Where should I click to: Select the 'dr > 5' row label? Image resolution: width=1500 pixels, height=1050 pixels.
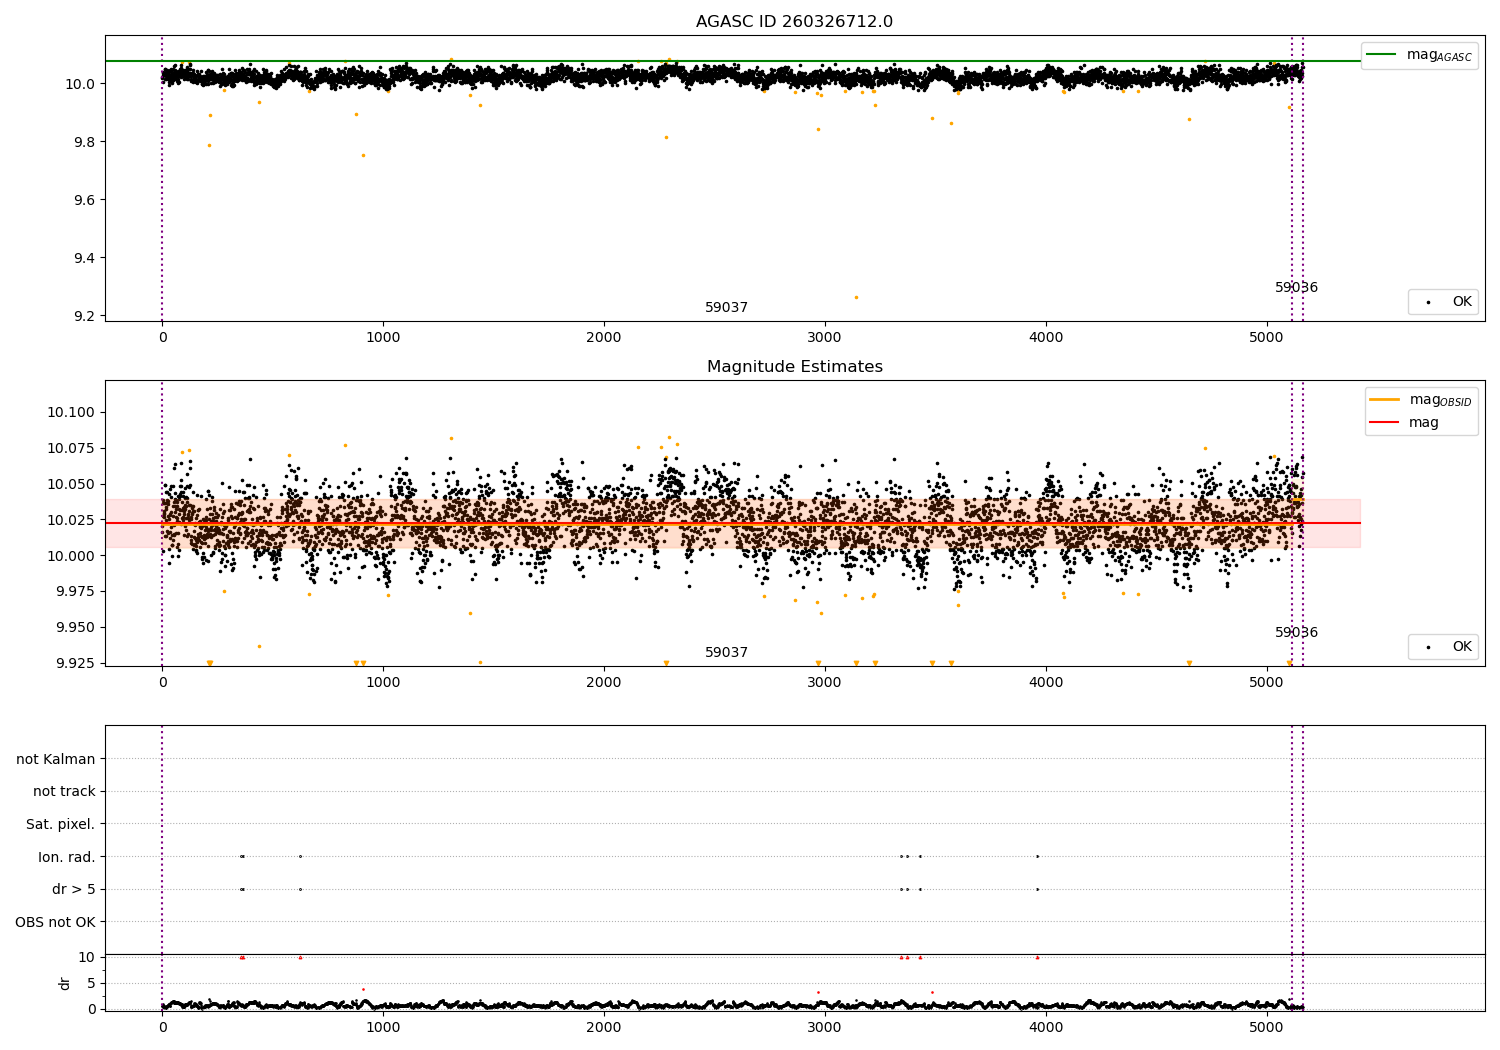click(x=74, y=889)
